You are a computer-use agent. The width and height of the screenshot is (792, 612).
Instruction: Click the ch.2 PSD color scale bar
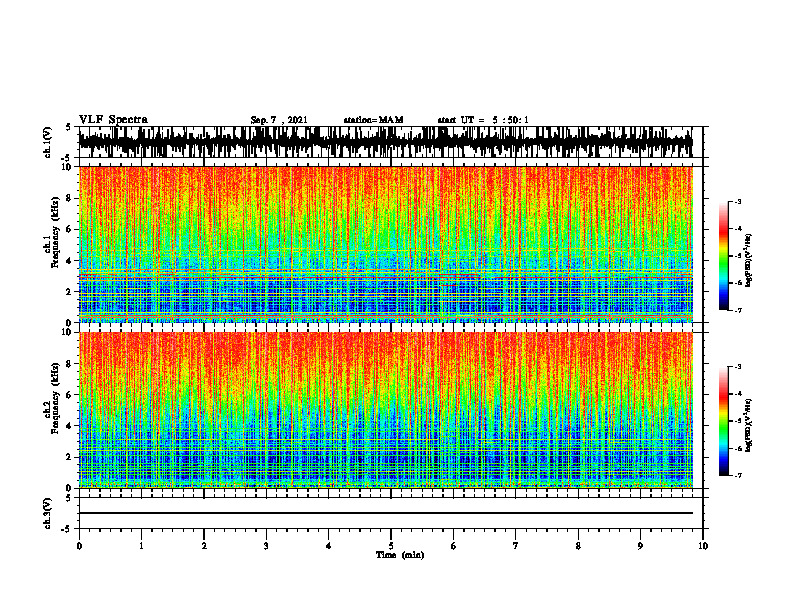pos(723,421)
